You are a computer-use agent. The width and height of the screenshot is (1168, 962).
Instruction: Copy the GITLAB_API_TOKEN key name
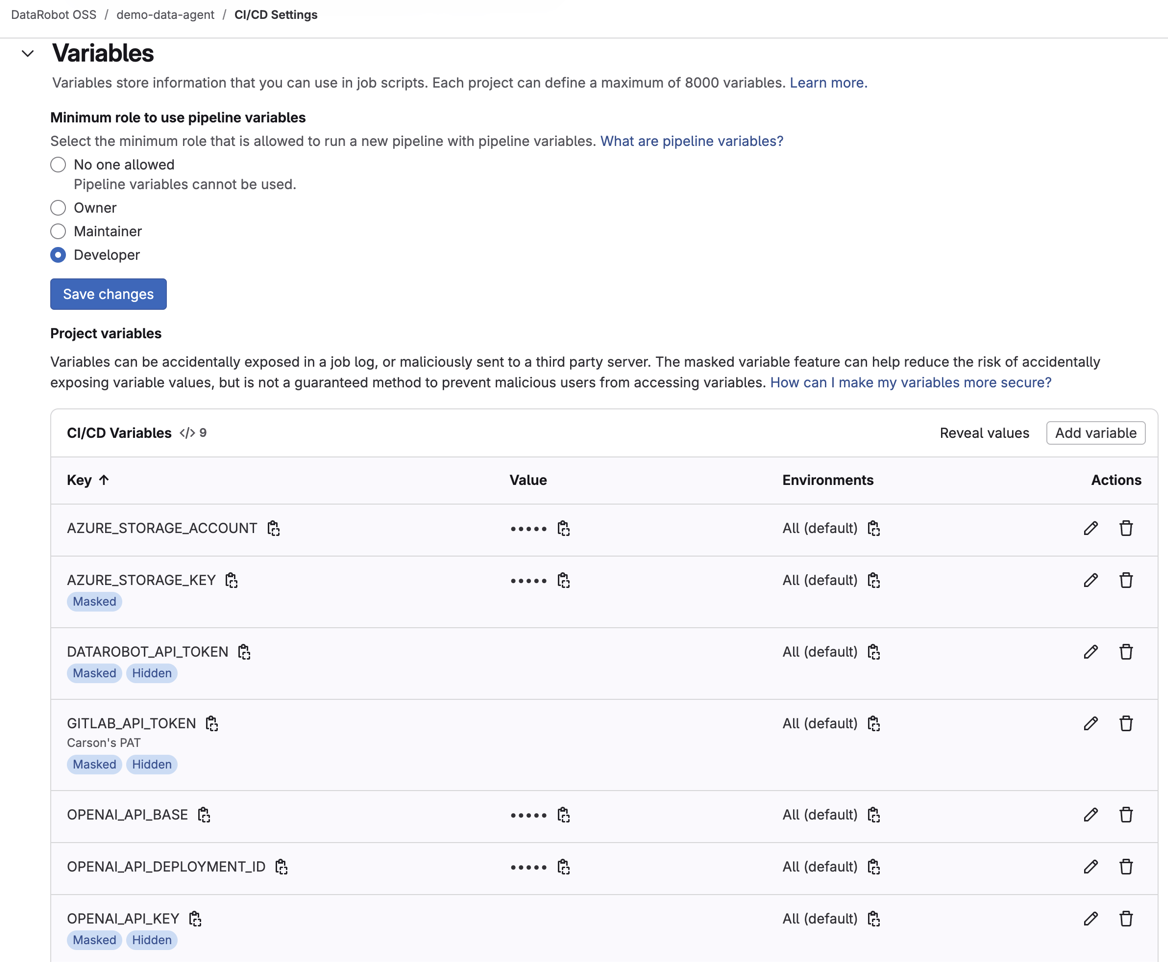click(x=212, y=724)
